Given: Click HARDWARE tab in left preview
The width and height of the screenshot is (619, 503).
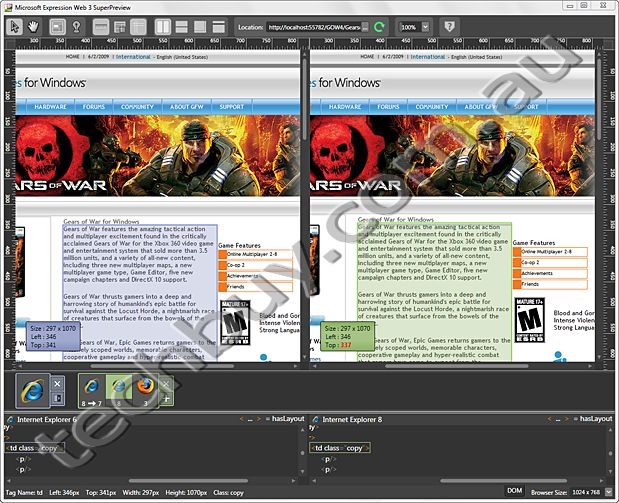Looking at the screenshot, I should pyautogui.click(x=50, y=107).
